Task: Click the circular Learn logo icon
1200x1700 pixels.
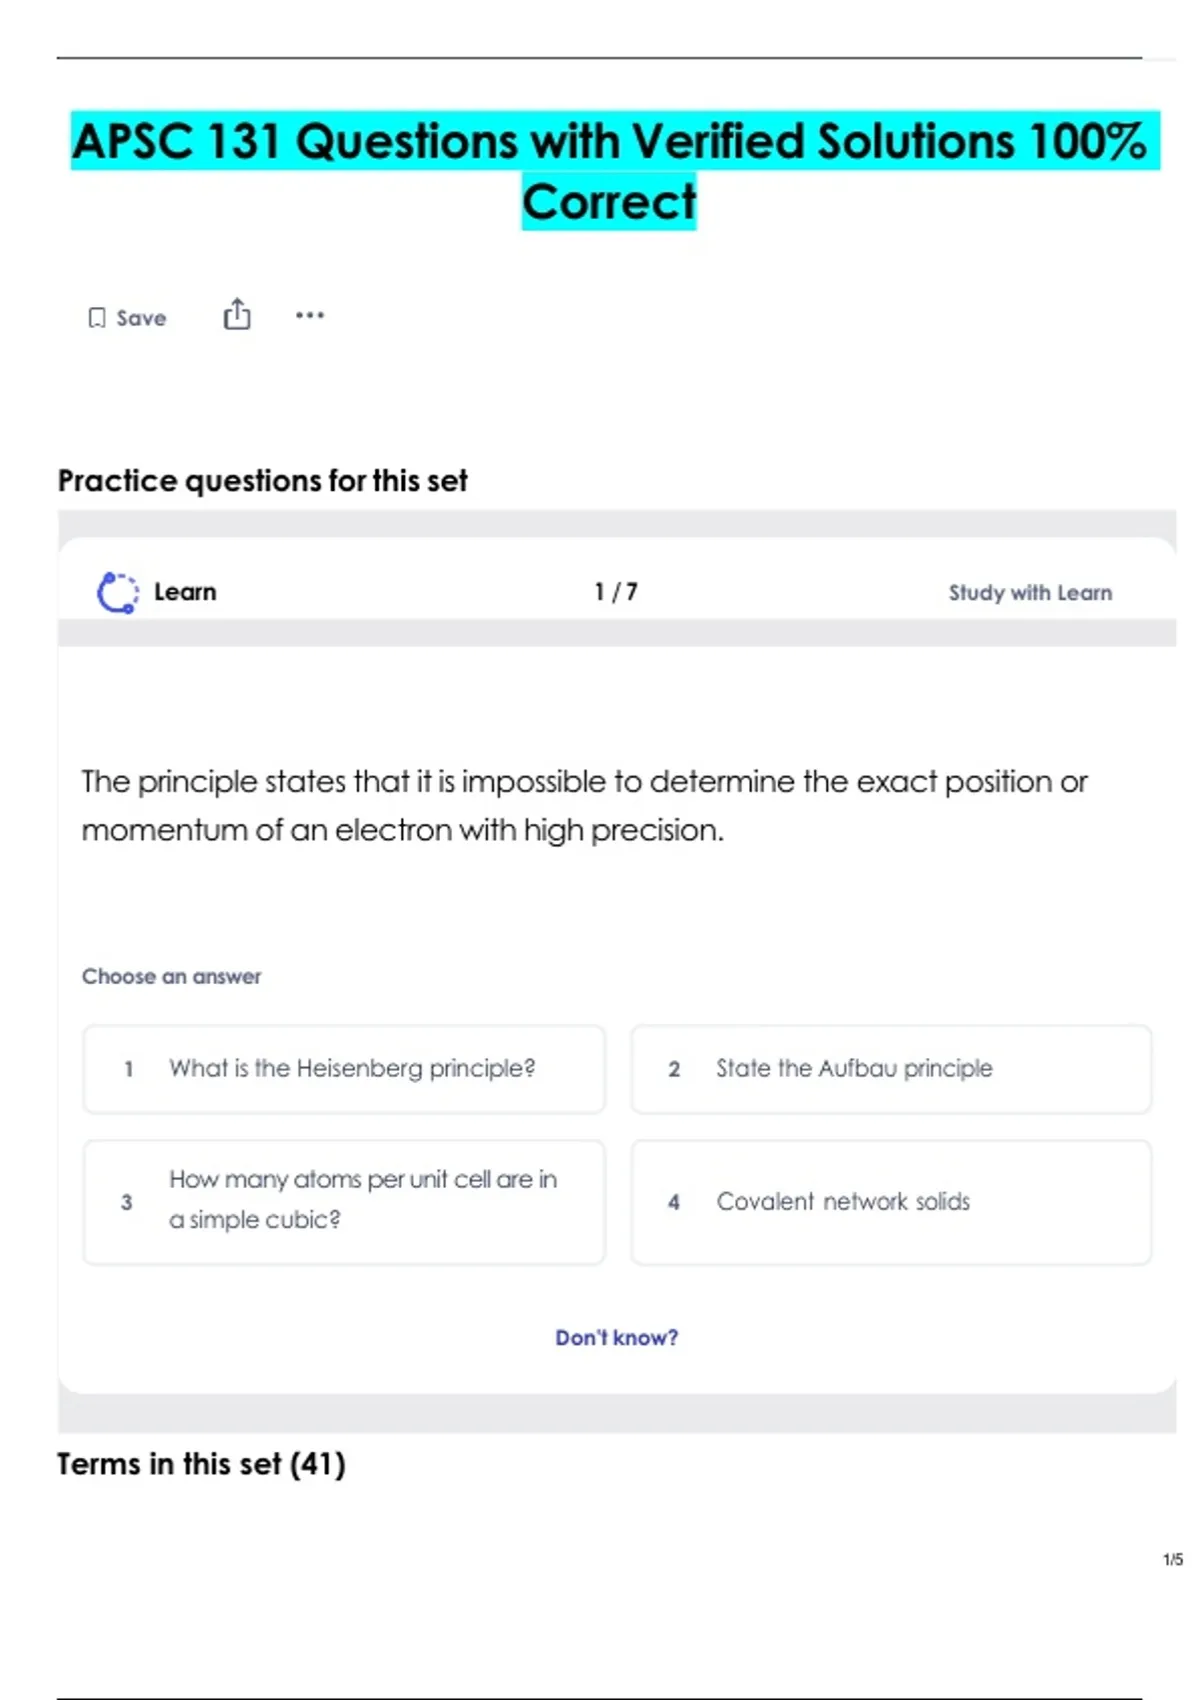Action: pos(117,592)
